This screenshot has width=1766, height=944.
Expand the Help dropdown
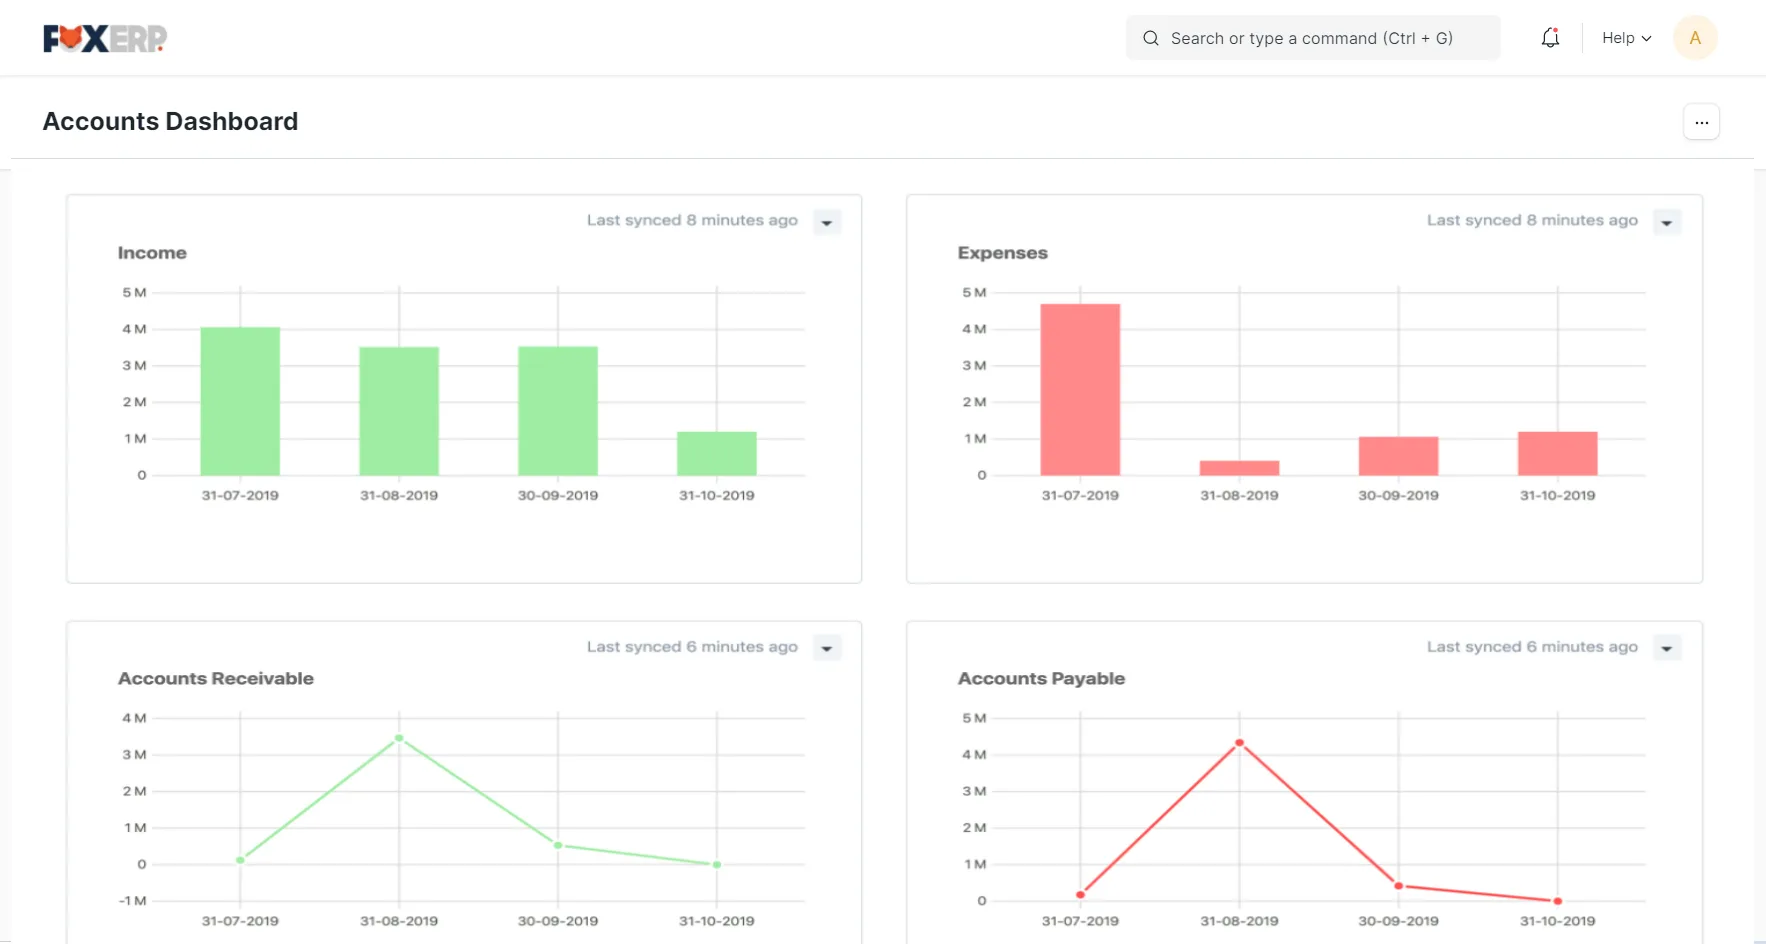point(1626,38)
